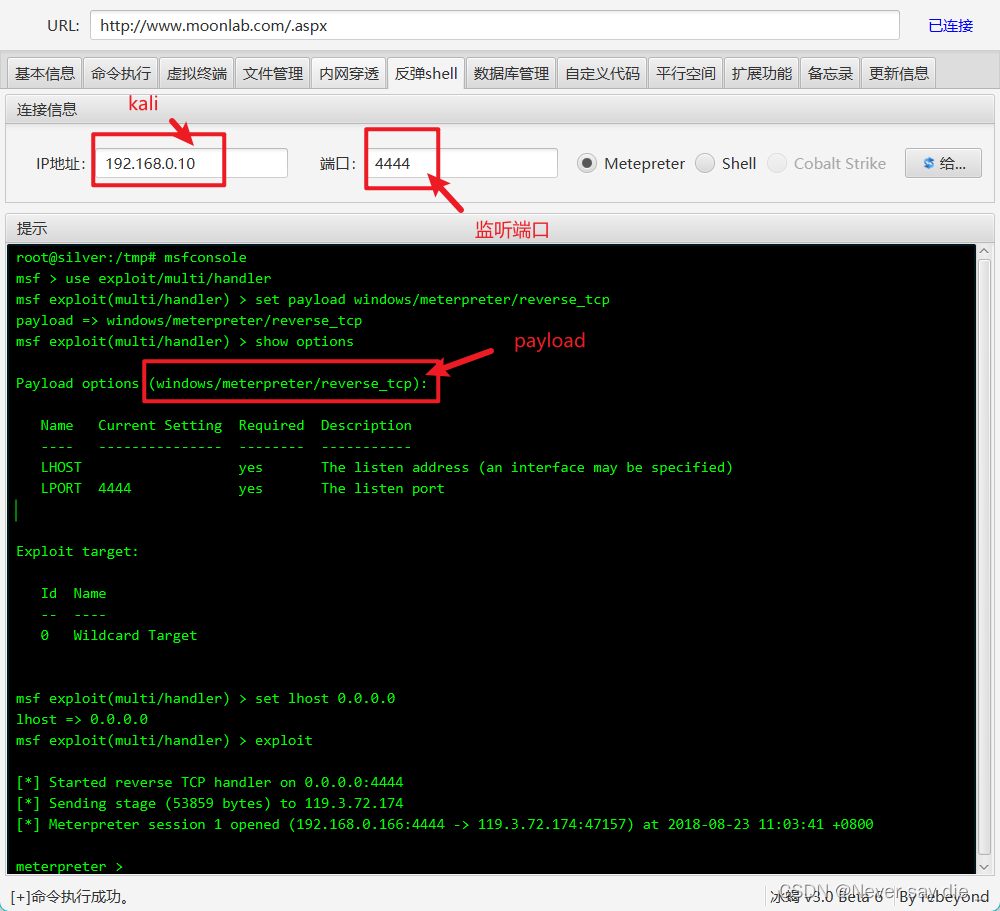Open the 扩展功能 tab
This screenshot has width=1000, height=911.
tap(761, 73)
